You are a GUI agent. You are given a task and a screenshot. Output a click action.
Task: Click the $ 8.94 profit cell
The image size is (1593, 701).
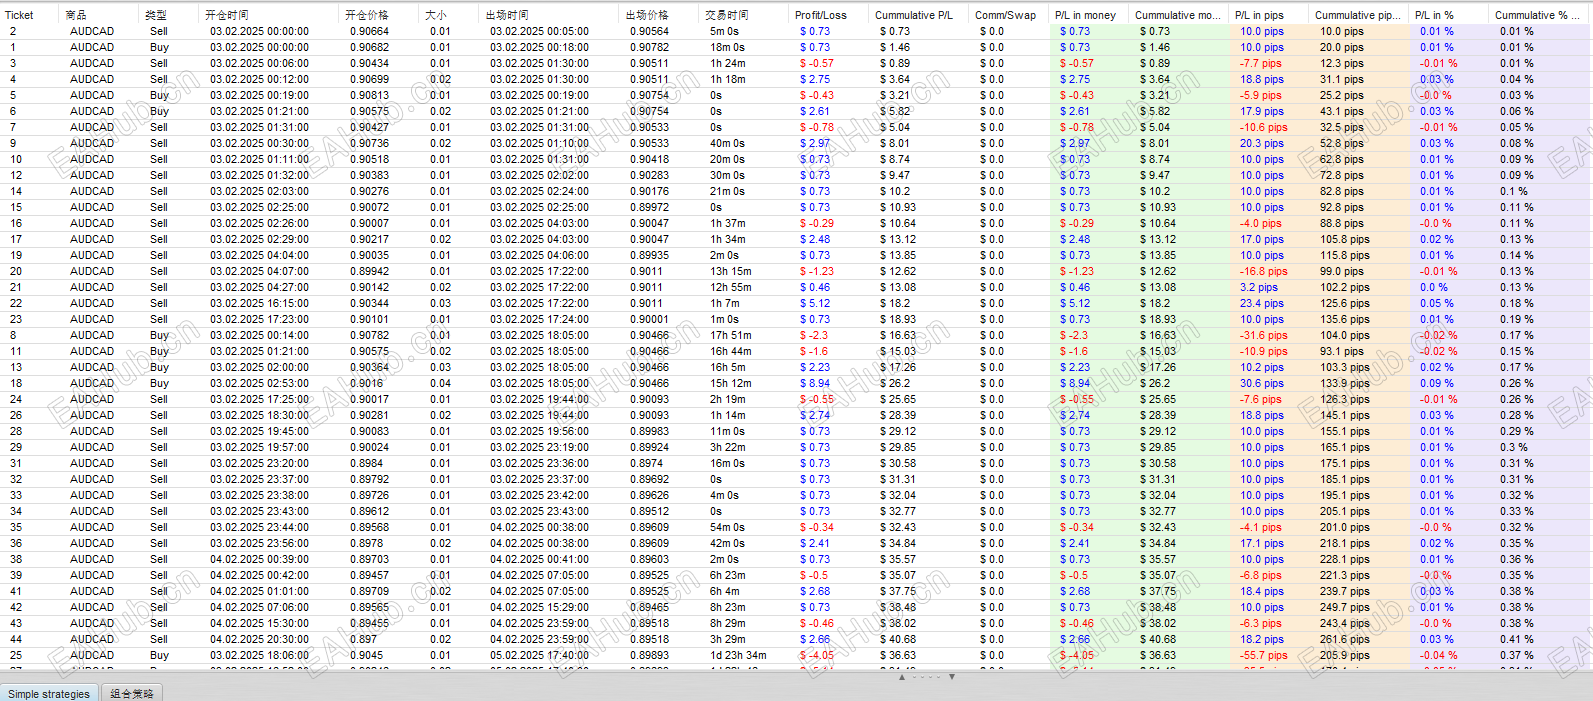click(815, 383)
